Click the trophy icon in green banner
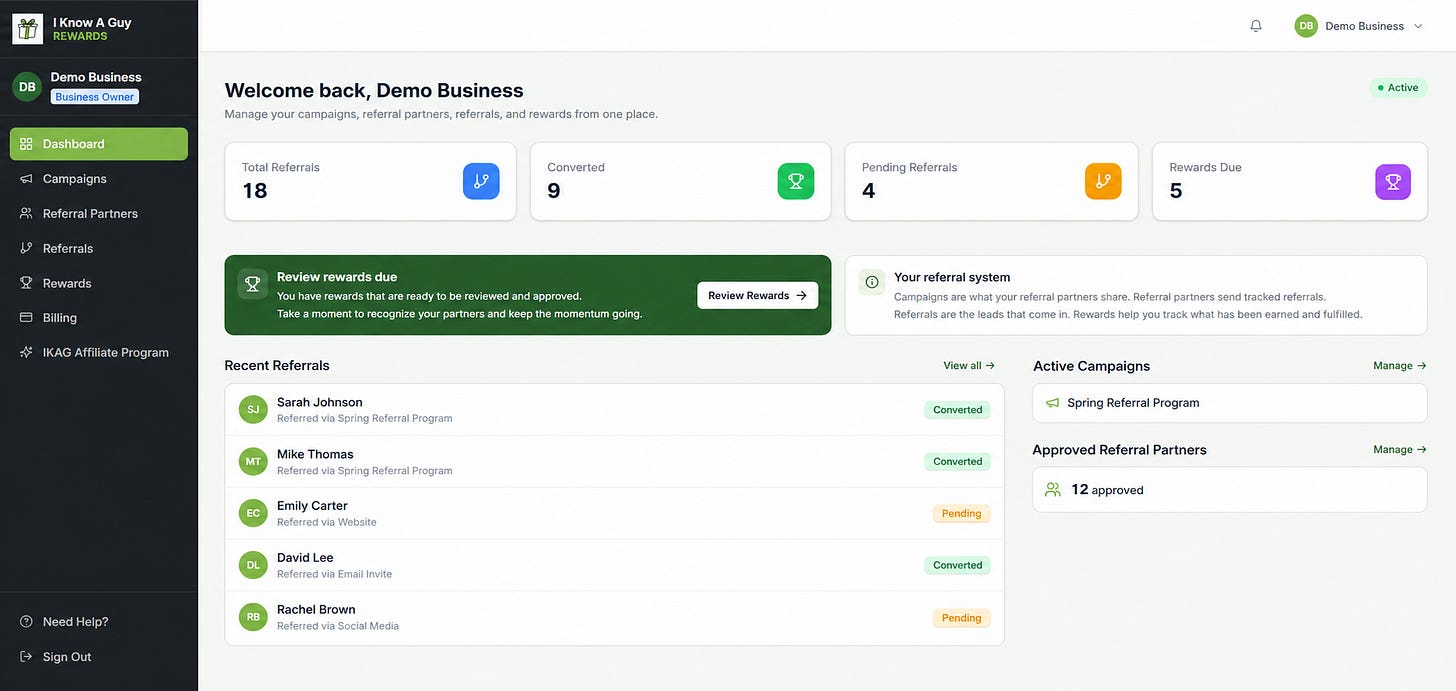The image size is (1456, 691). [253, 284]
